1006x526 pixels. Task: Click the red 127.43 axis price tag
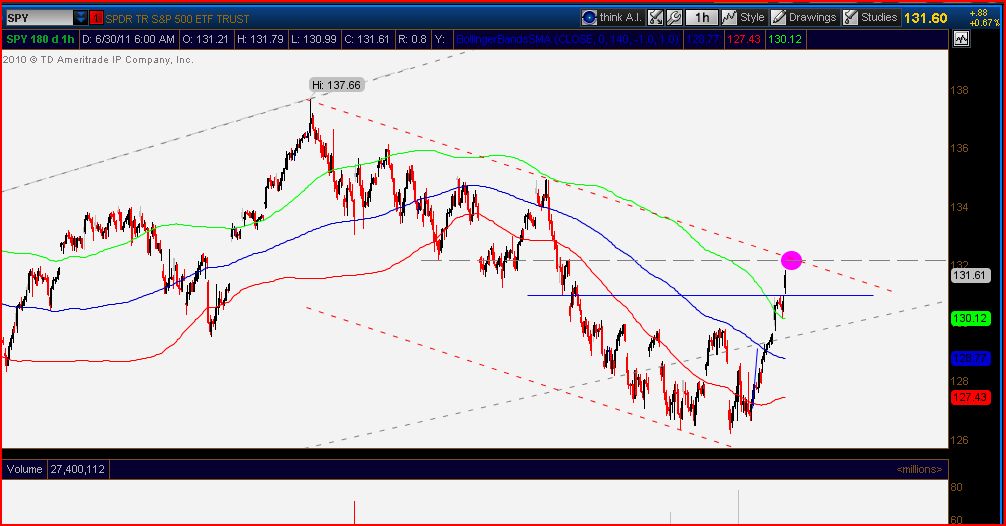970,397
